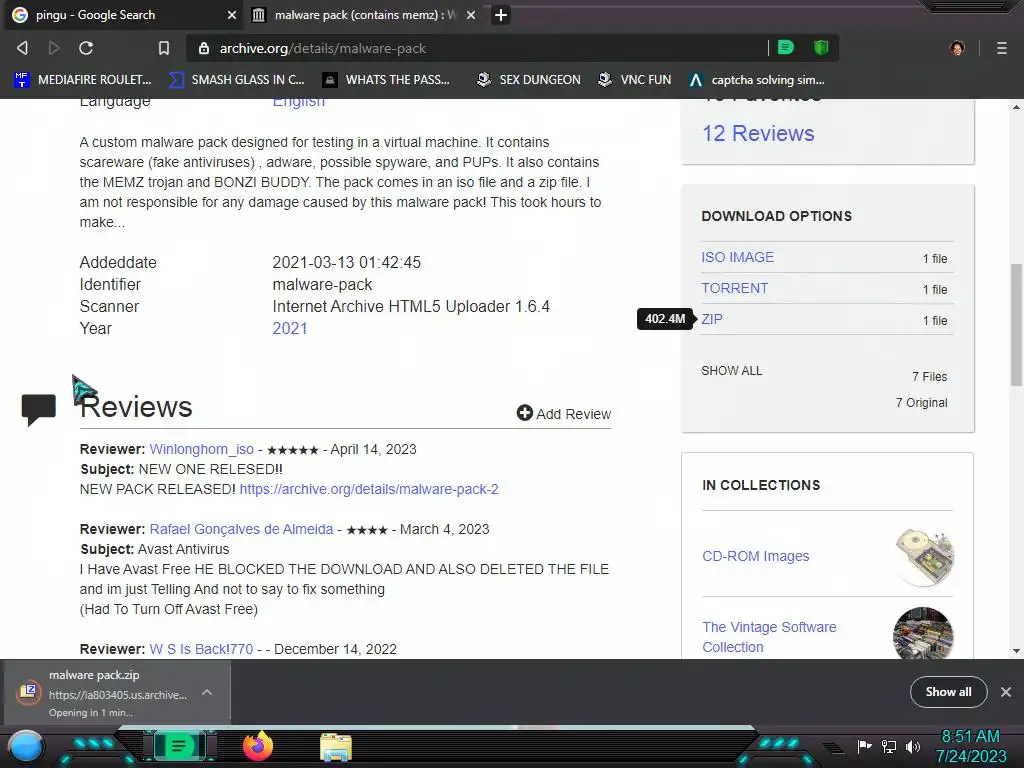
Task: Open the user profile avatar
Action: point(957,48)
